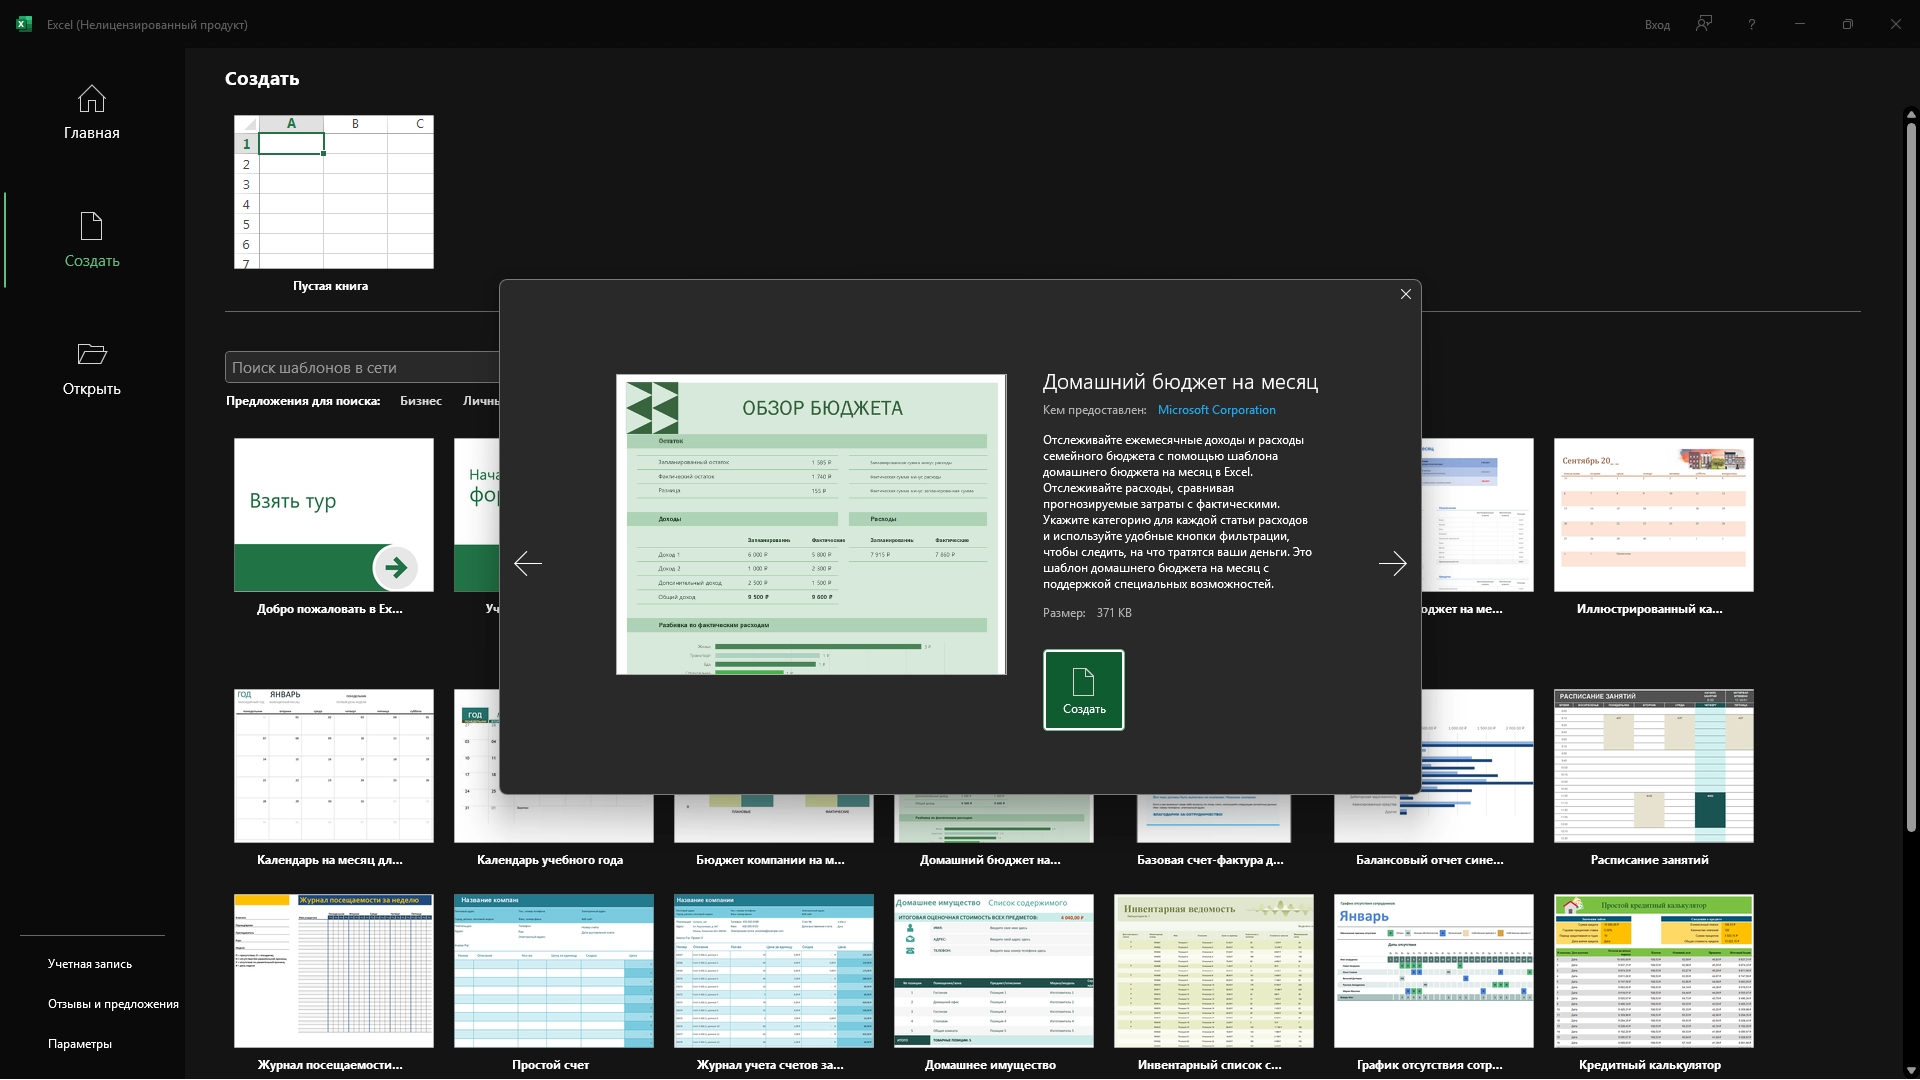Open Параметры in the sidebar
This screenshot has width=1920, height=1080.
point(80,1044)
